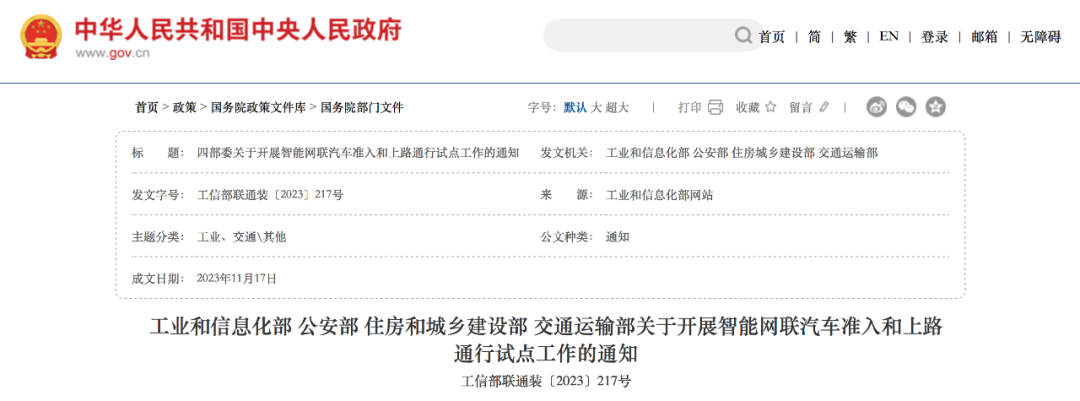This screenshot has height=401, width=1080.
Task: Click the star icon next to 收藏
Action: click(x=771, y=107)
